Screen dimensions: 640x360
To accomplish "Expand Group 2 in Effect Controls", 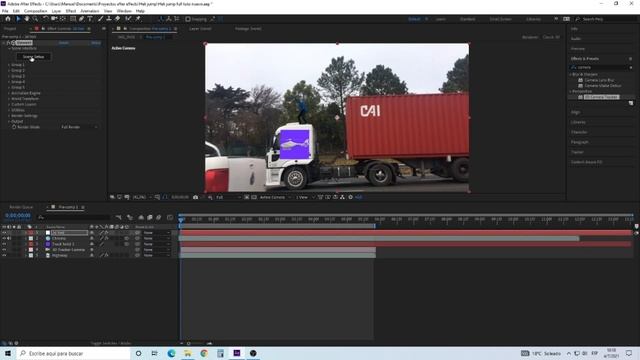I will pyautogui.click(x=9, y=71).
